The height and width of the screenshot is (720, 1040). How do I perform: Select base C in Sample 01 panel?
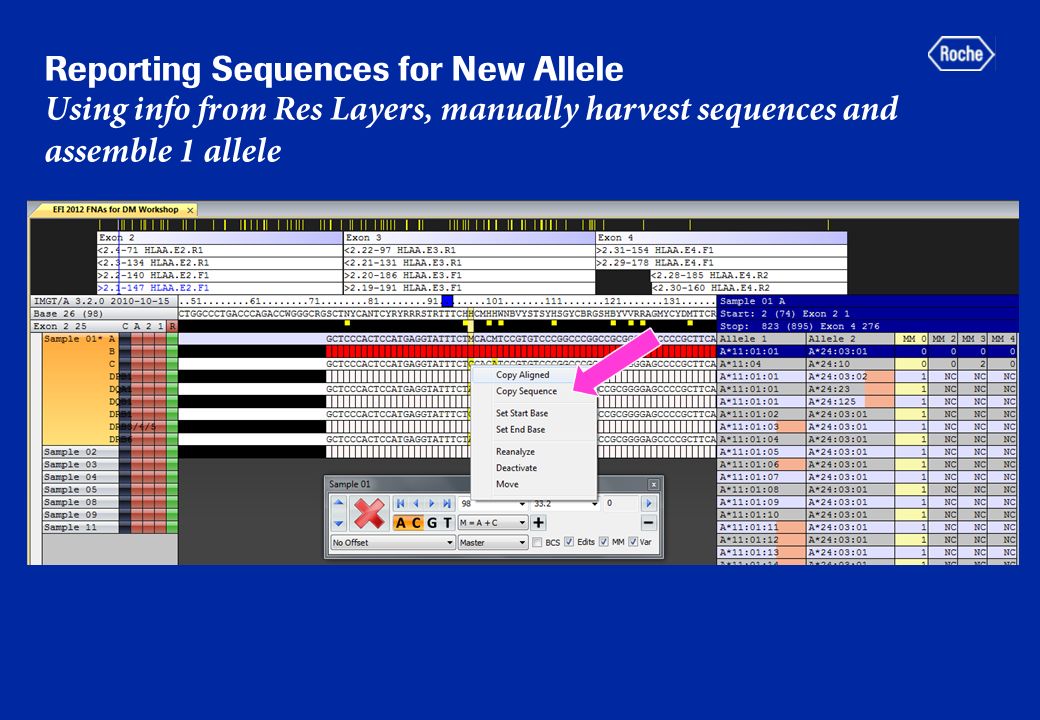pos(416,522)
